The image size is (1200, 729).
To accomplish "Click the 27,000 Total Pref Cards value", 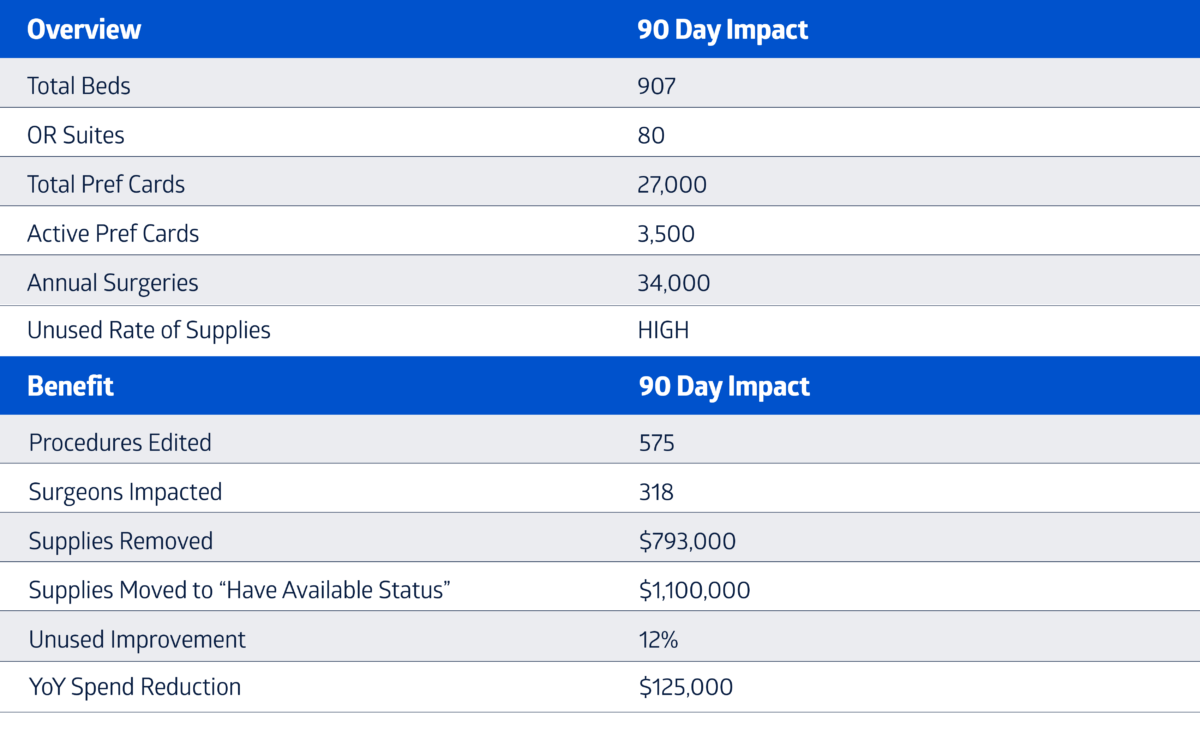I will tap(671, 184).
